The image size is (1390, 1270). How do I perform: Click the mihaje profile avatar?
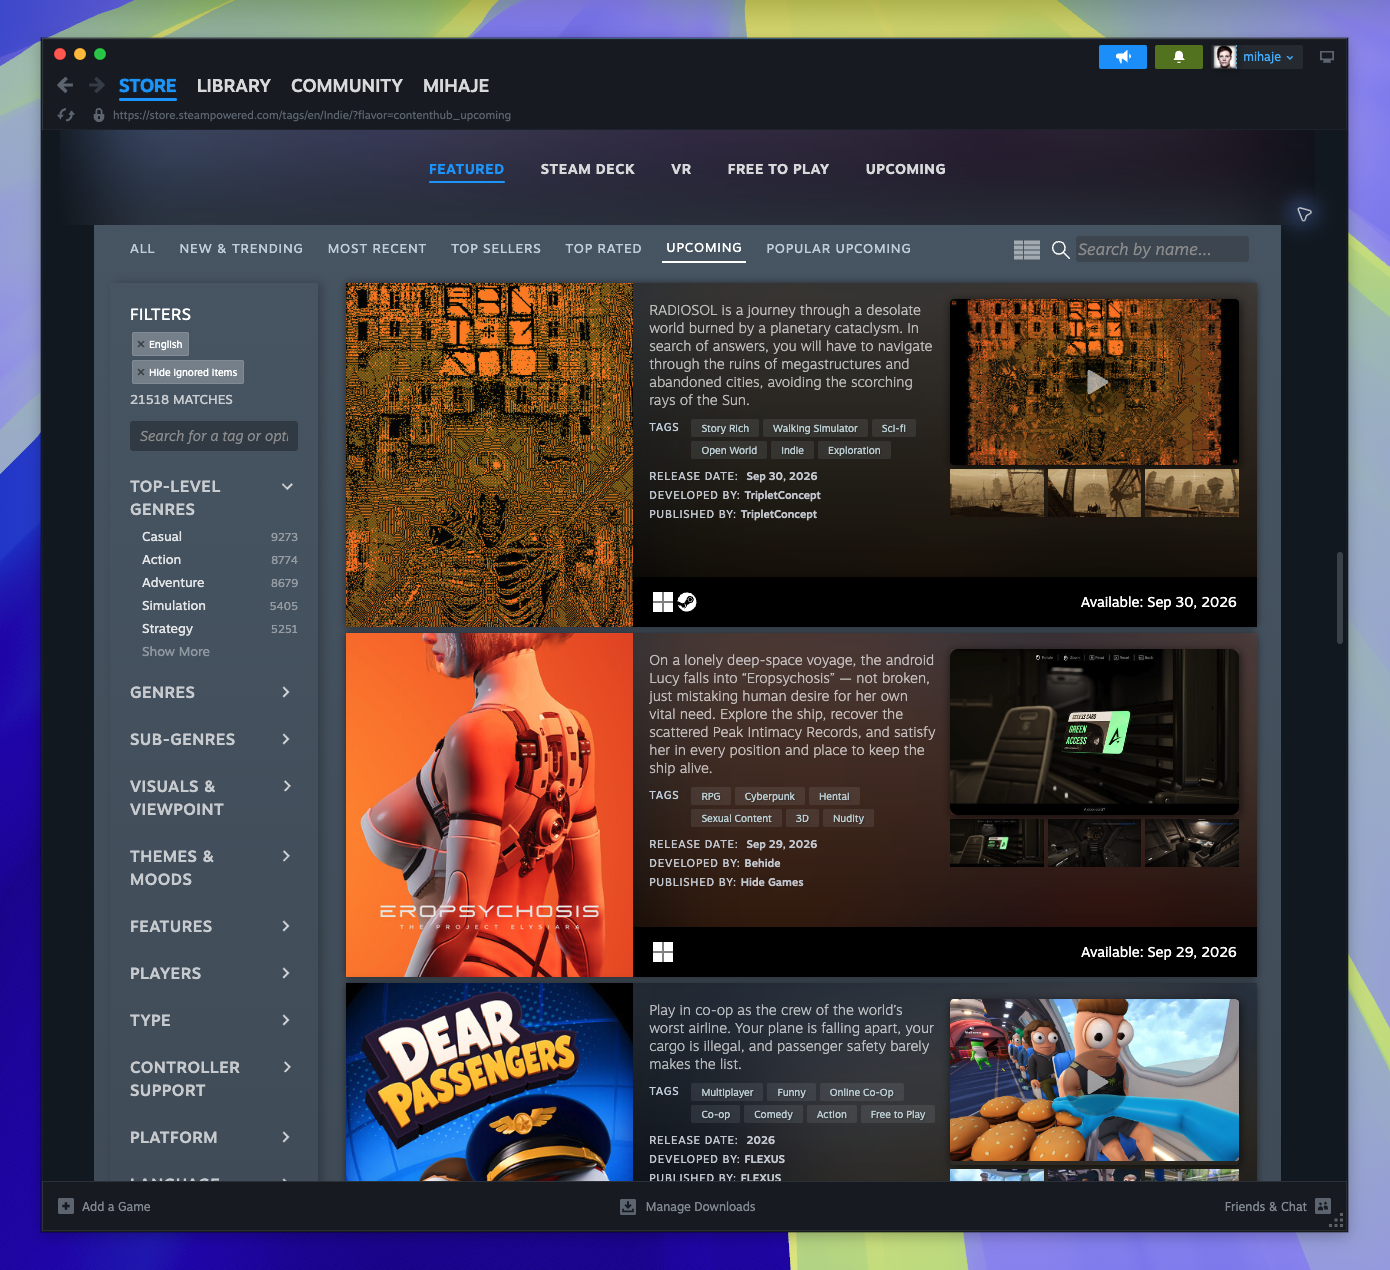pyautogui.click(x=1225, y=57)
